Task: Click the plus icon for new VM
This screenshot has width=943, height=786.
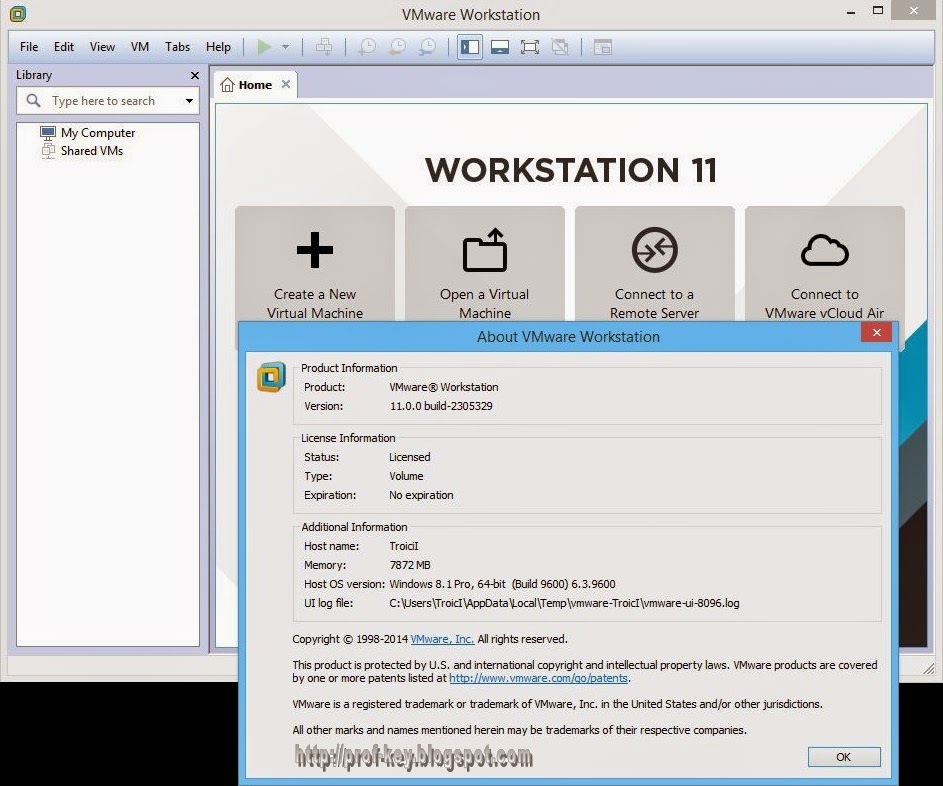Action: 315,250
